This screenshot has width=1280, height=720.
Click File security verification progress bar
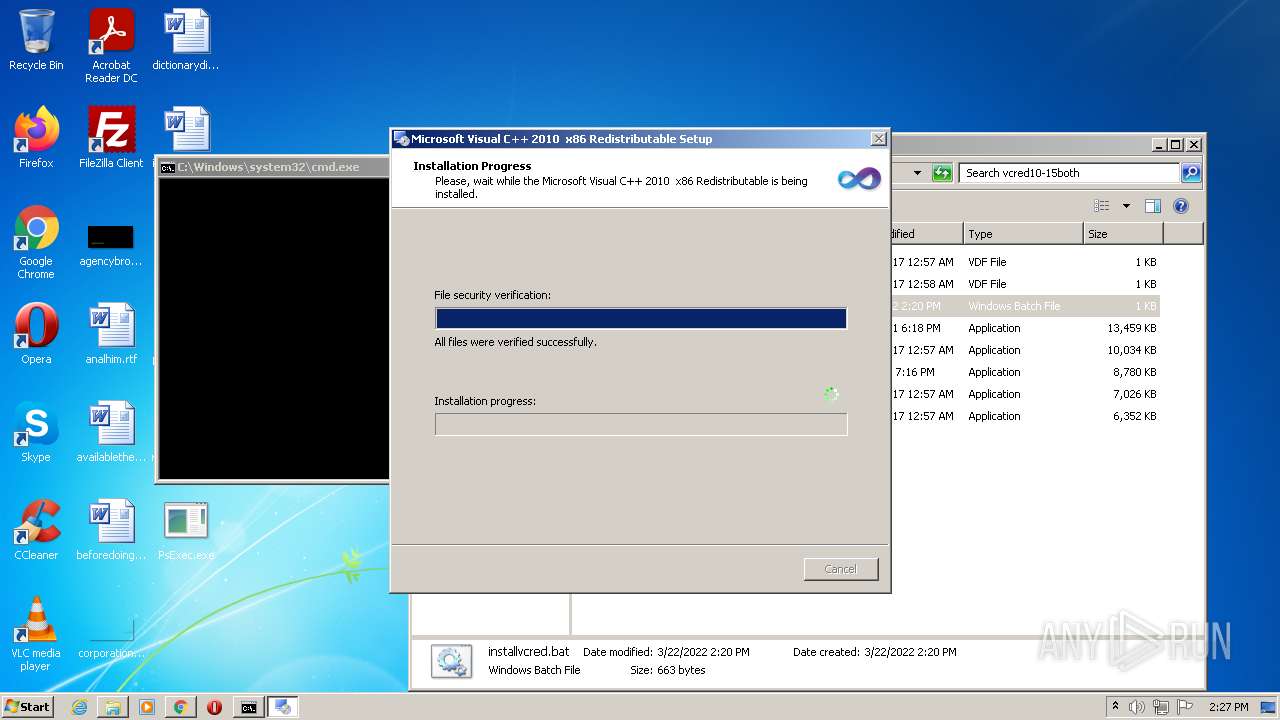tap(641, 318)
